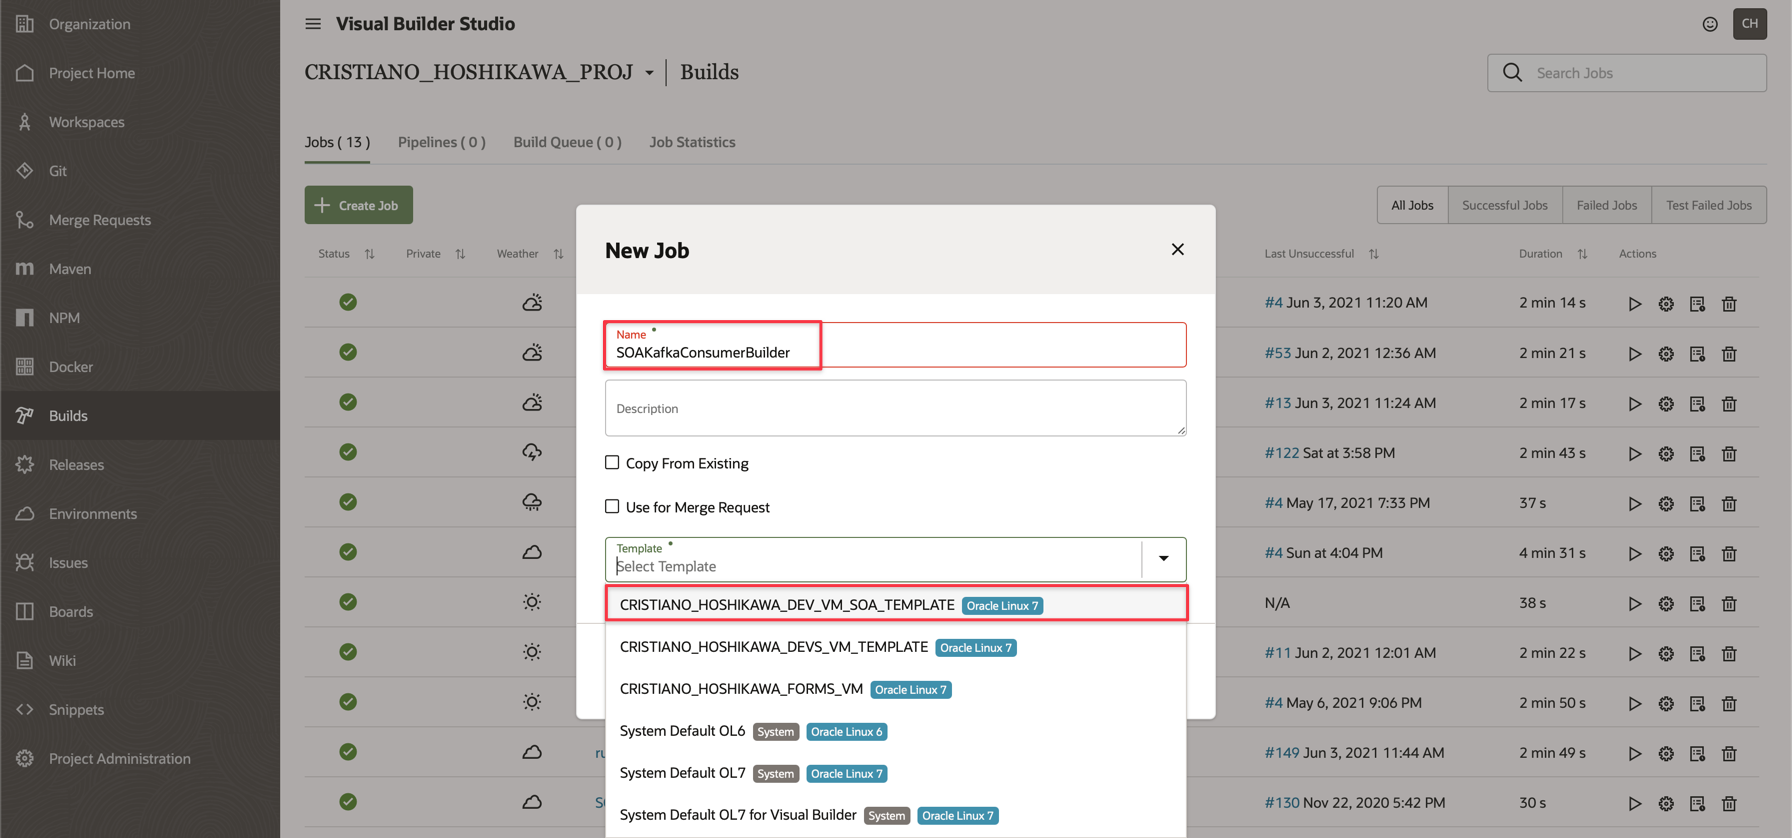This screenshot has width=1792, height=838.
Task: Run the job lasting 38 s
Action: pos(1635,604)
